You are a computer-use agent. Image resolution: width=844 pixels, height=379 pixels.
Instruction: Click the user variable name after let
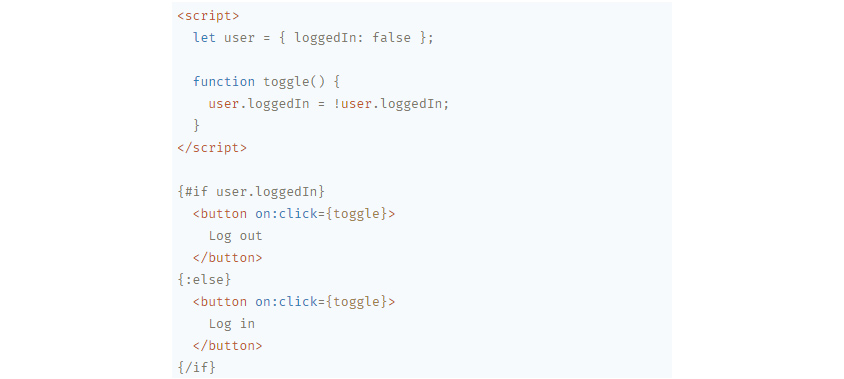(240, 38)
